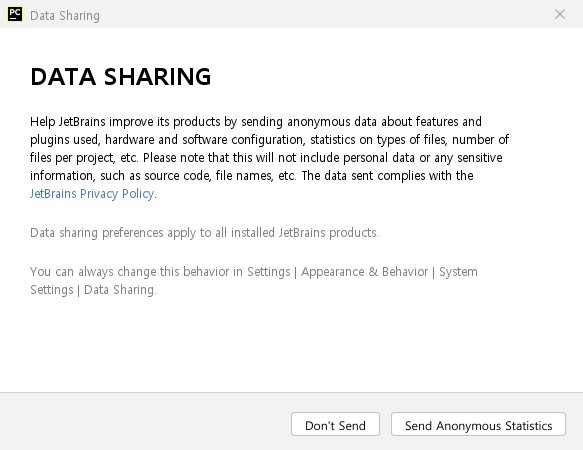Click the 'You can always change this behavior' text

coord(254,280)
